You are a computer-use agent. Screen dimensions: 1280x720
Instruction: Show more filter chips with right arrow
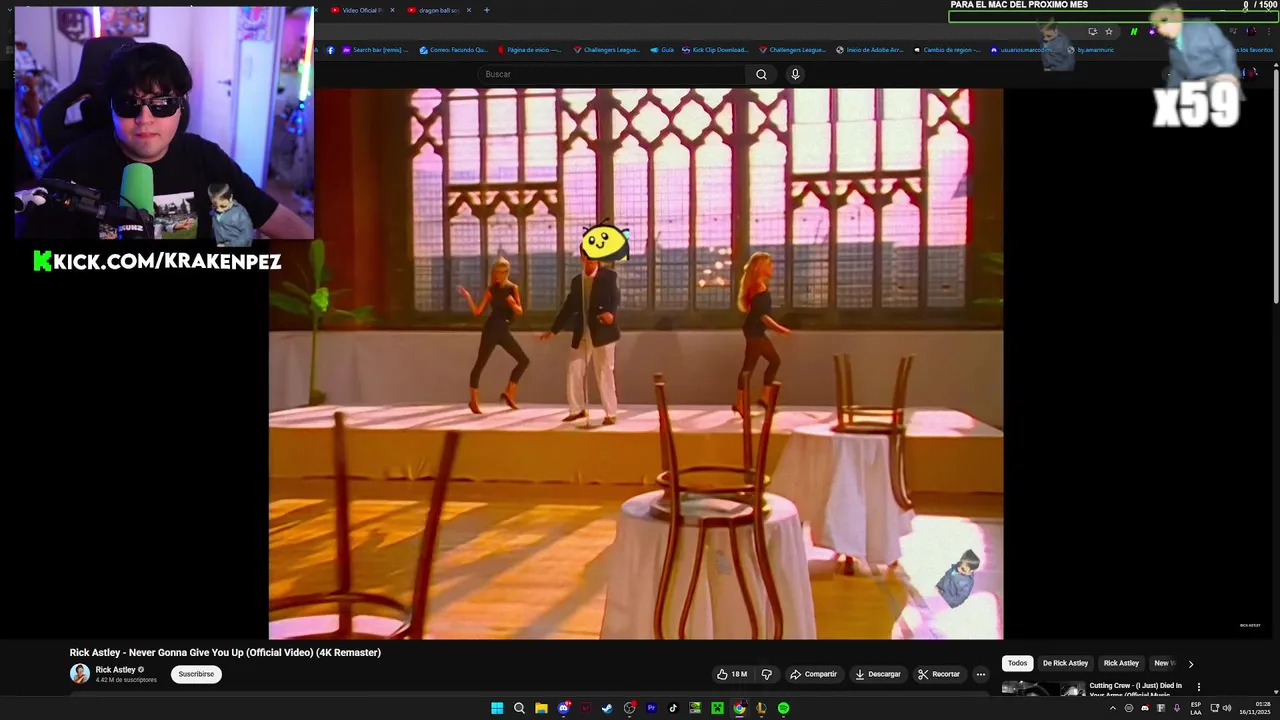(x=1190, y=664)
